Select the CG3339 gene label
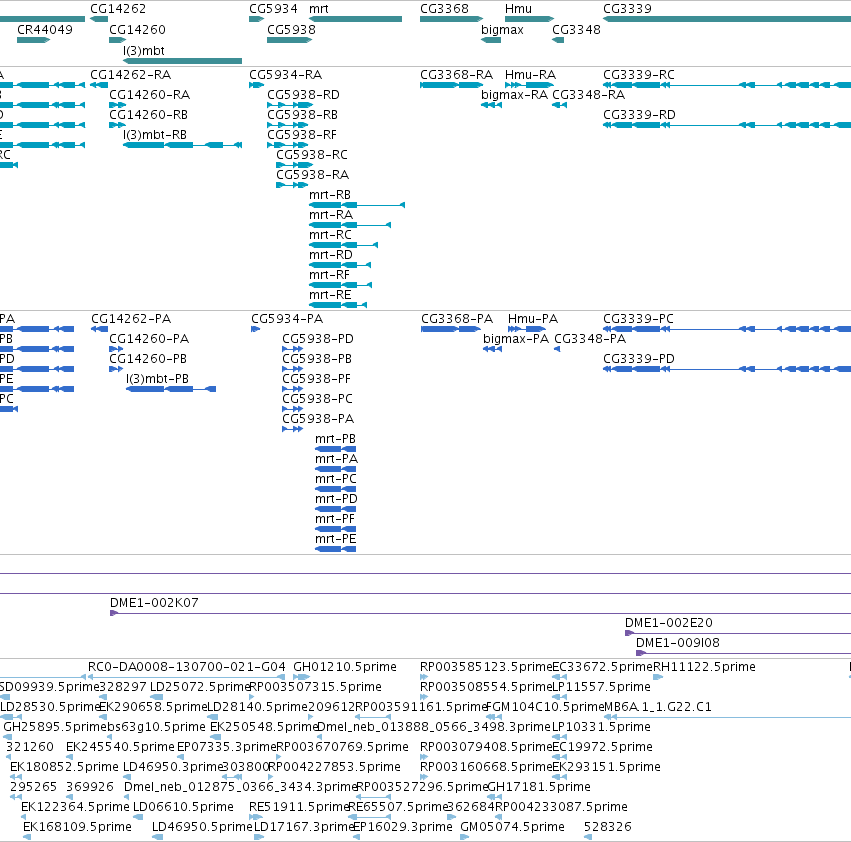Image resolution: width=851 pixels, height=842 pixels. (x=627, y=9)
